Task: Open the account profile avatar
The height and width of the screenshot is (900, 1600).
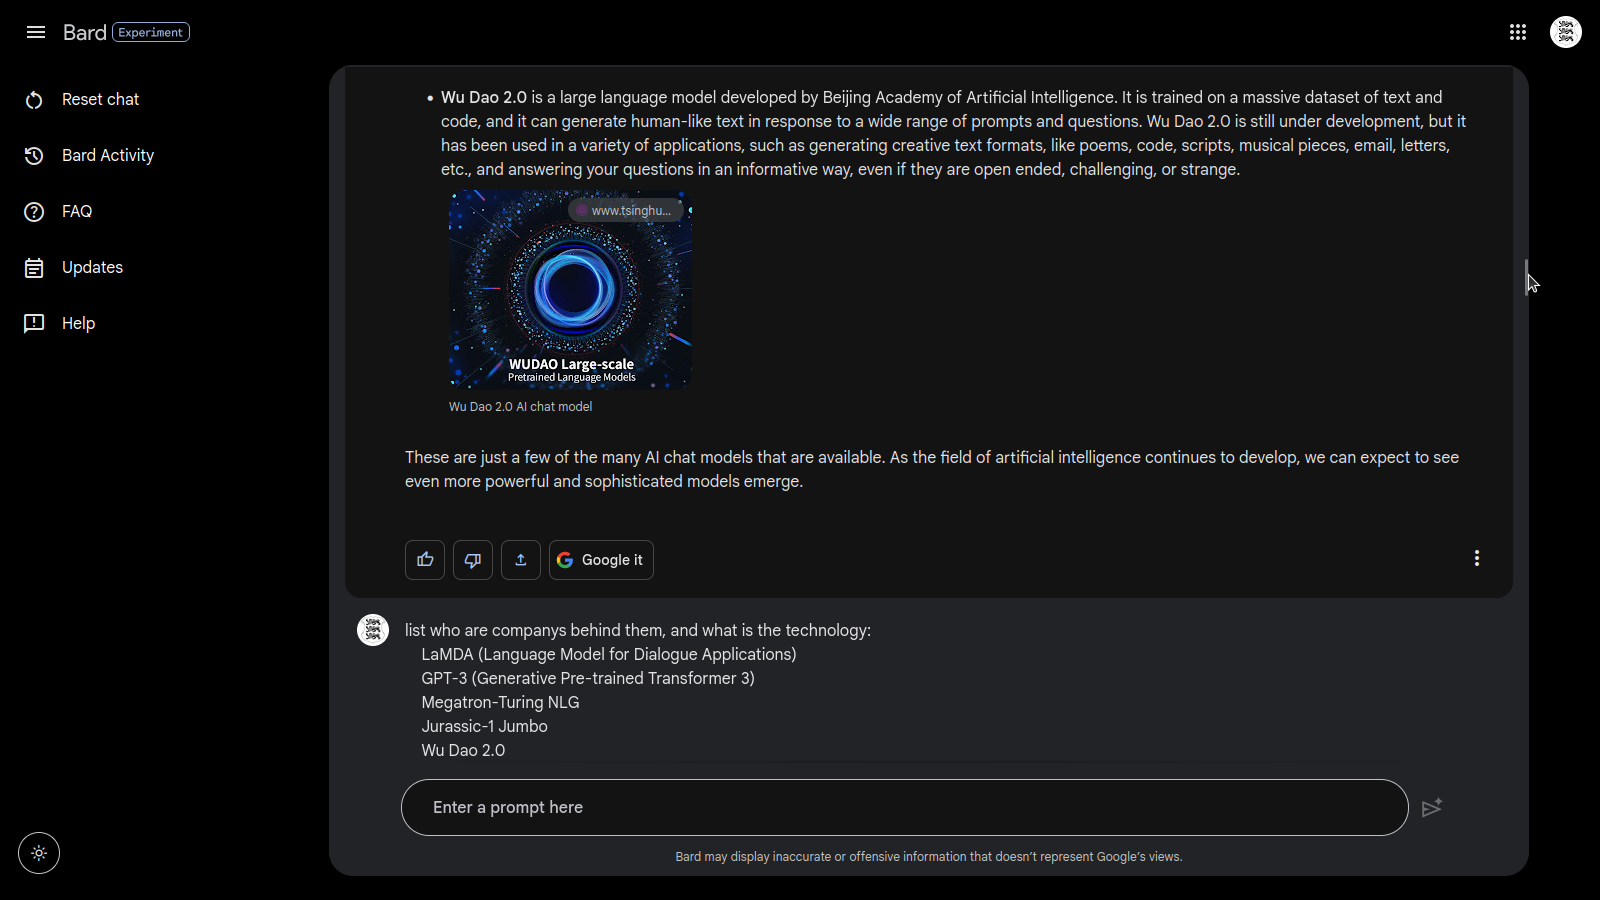Action: click(1566, 32)
